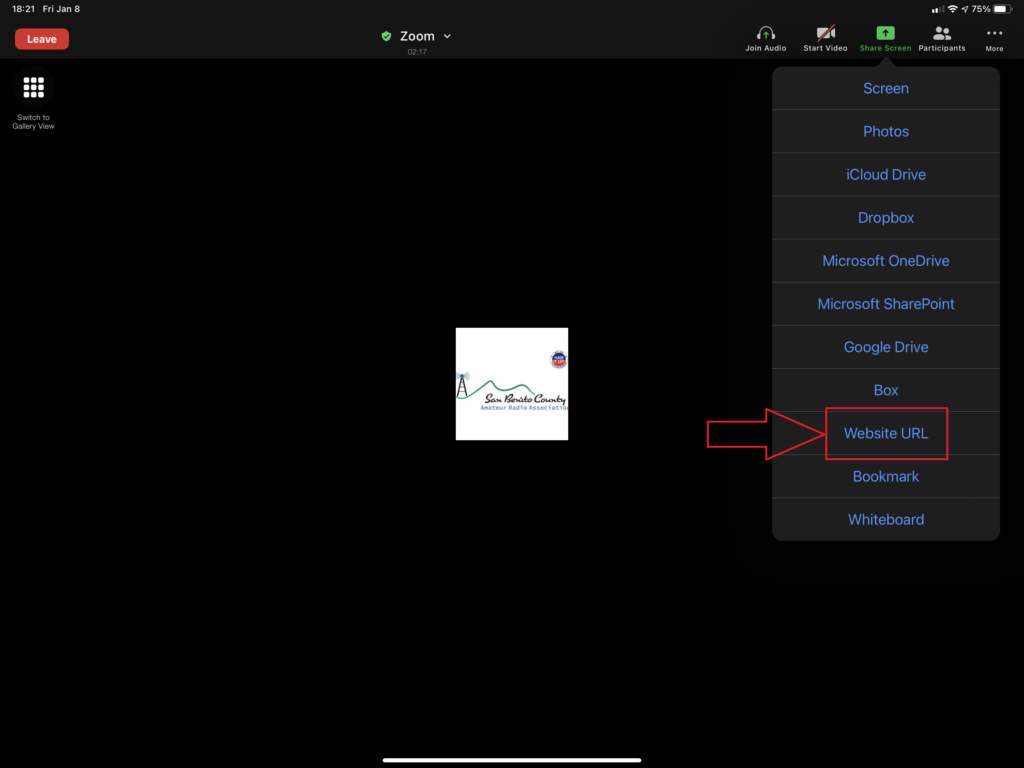Select Microsoft SharePoint option
The height and width of the screenshot is (768, 1024).
point(886,304)
